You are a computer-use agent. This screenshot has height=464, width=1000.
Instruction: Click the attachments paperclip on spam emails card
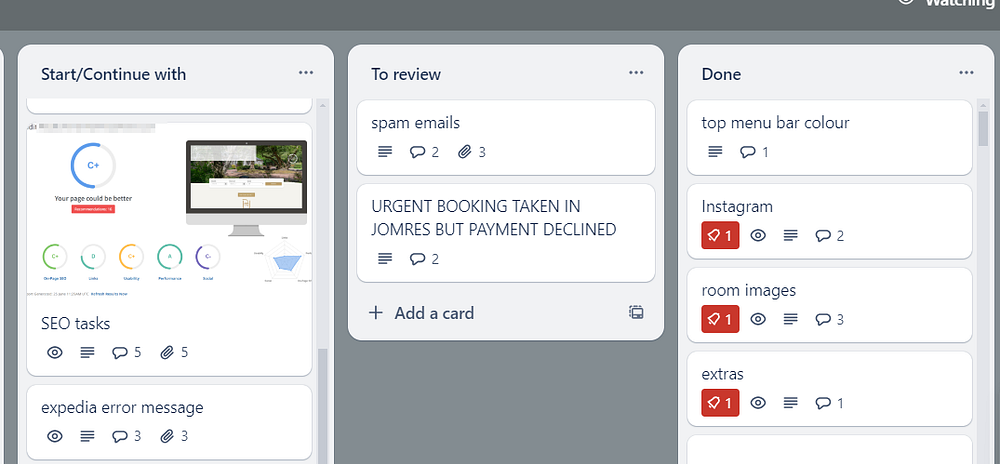click(x=465, y=152)
